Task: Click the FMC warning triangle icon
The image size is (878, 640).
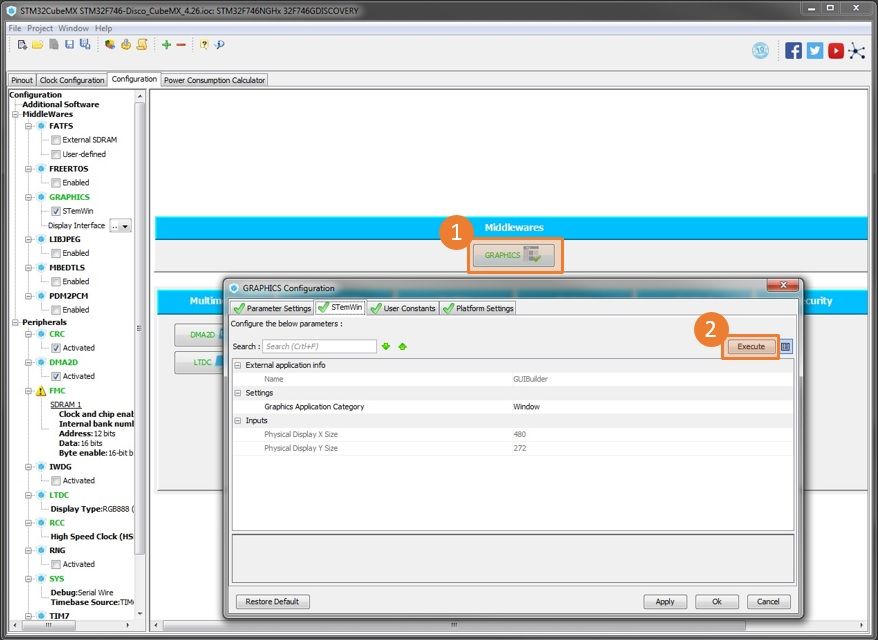Action: point(41,391)
